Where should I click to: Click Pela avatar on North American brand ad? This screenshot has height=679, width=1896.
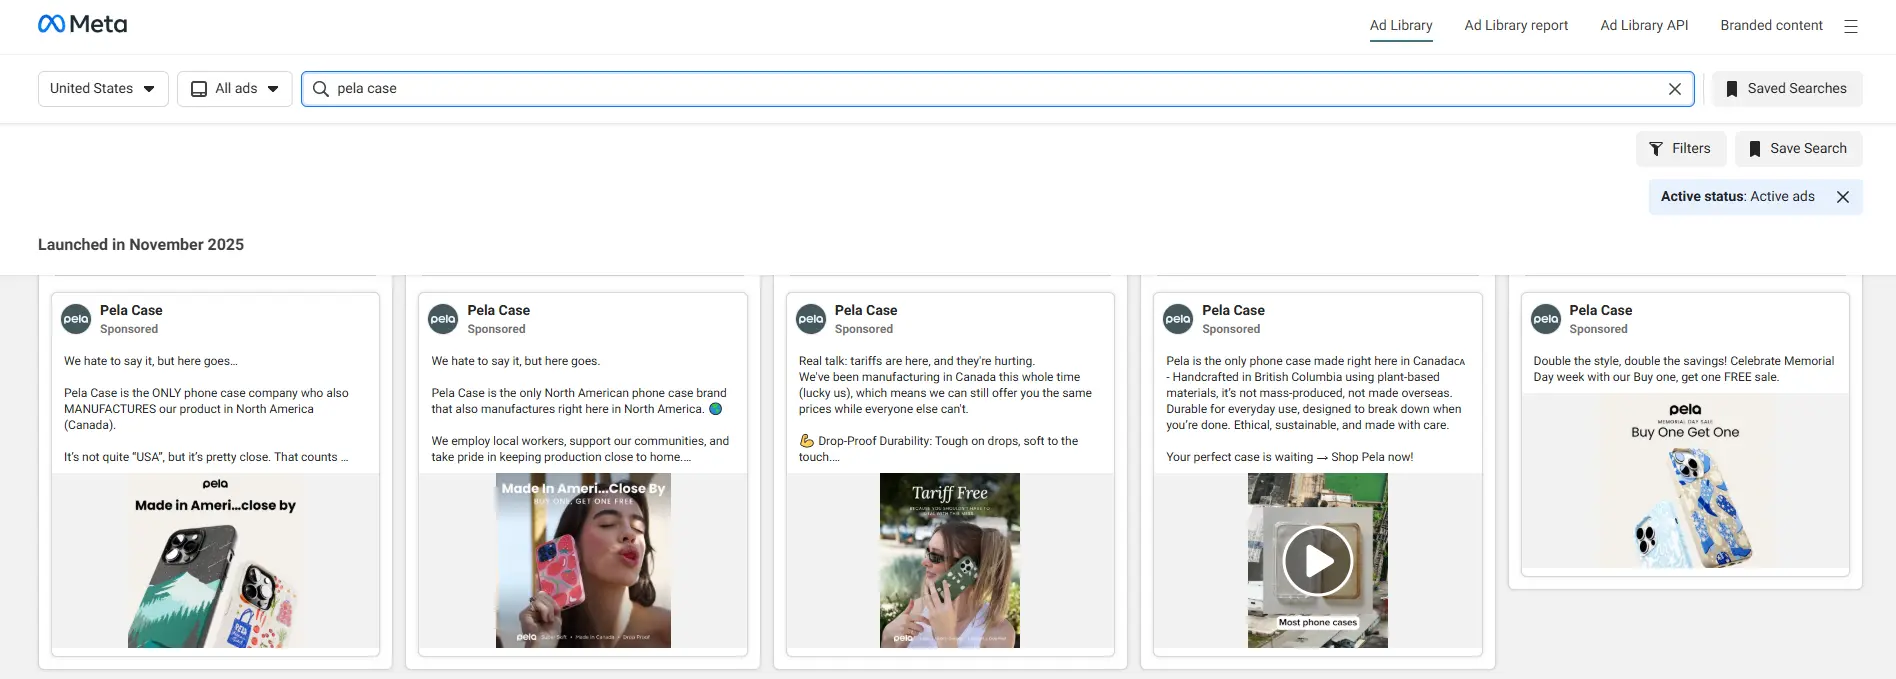(x=443, y=319)
